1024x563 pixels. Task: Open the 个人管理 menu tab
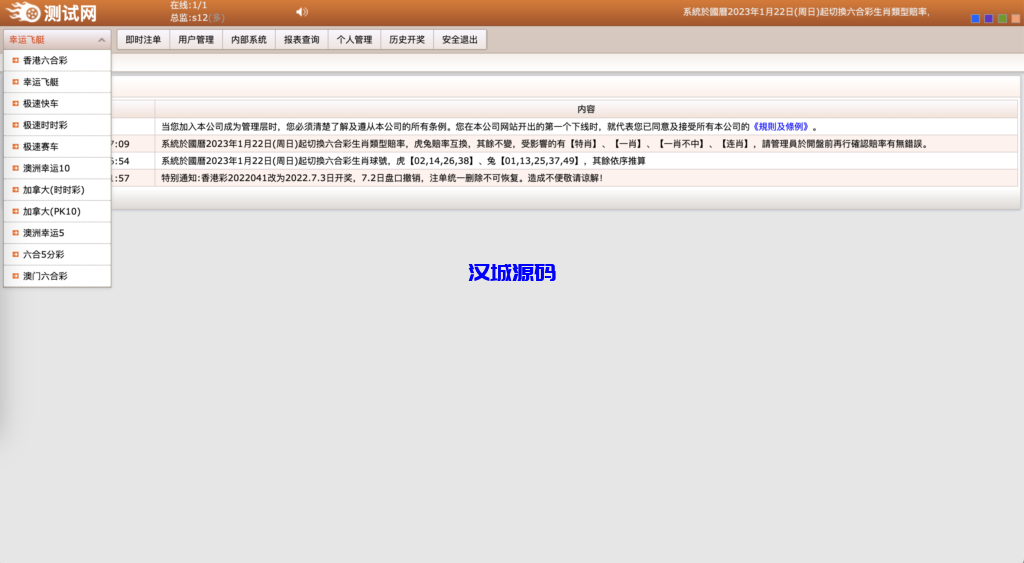click(355, 40)
